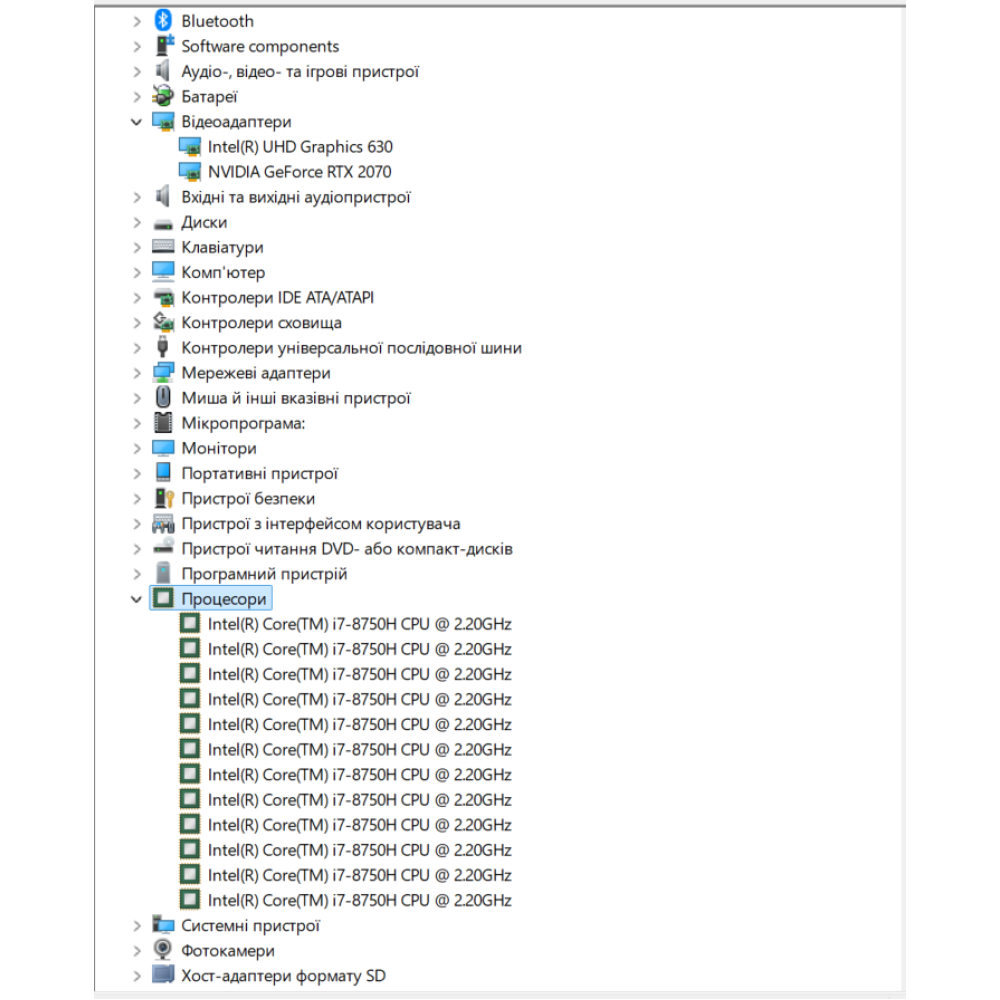Expand the Диски category
The height and width of the screenshot is (1000, 1000).
pos(137,222)
